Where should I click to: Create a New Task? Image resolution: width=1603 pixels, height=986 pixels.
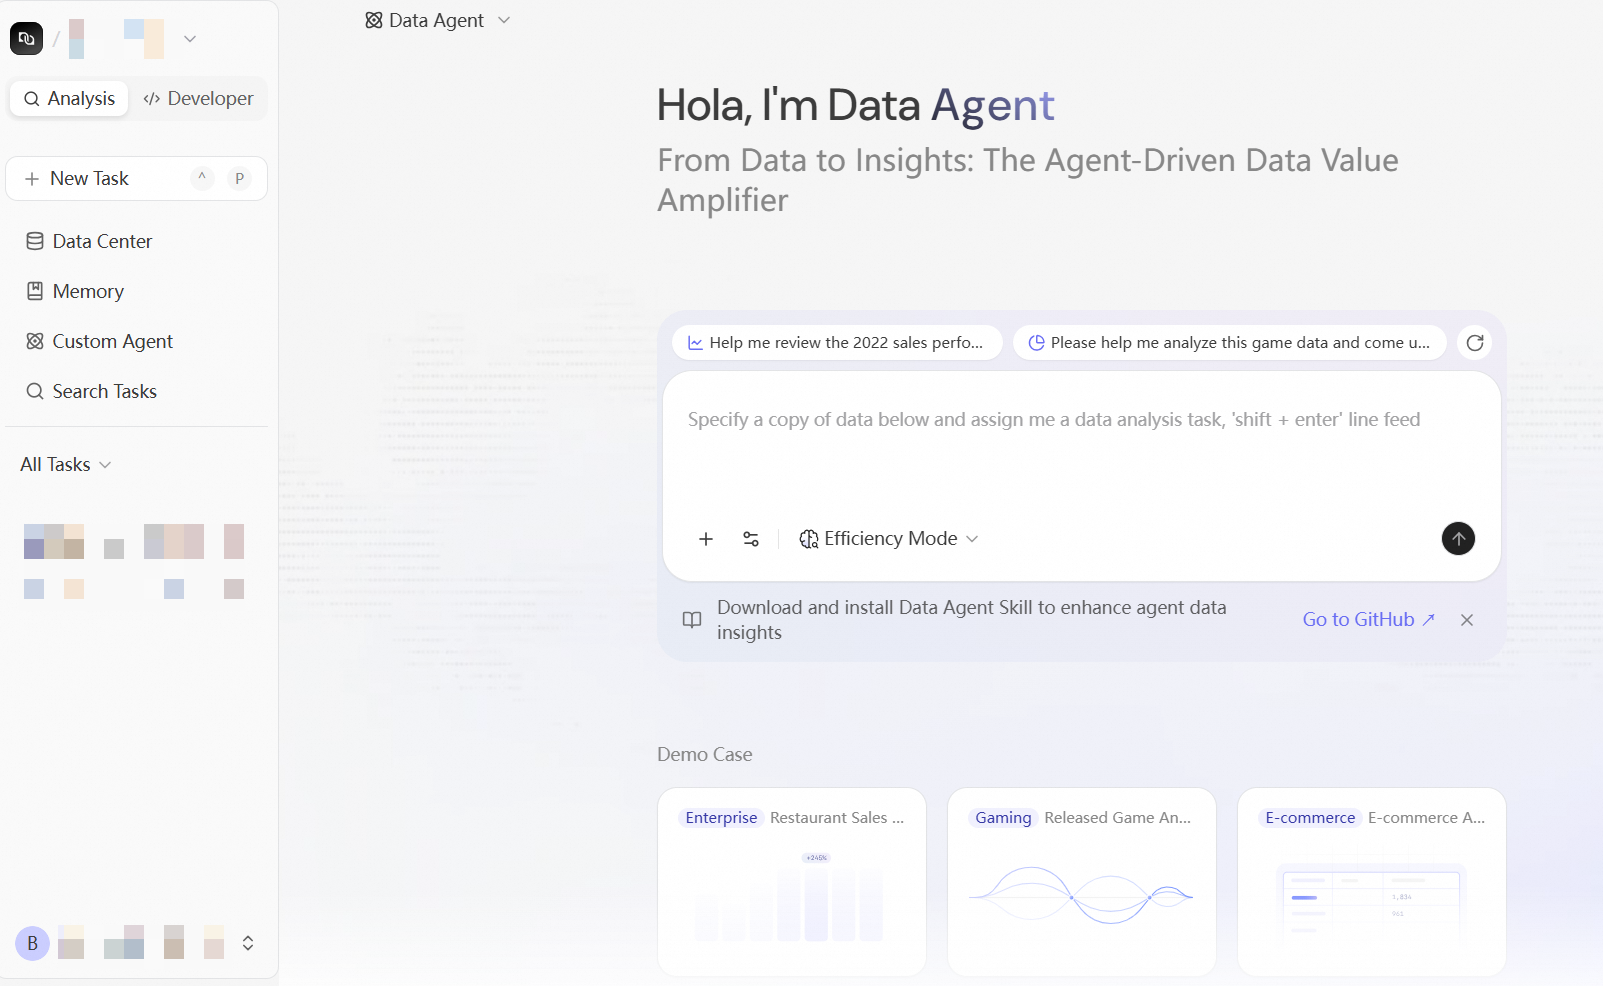(x=136, y=178)
